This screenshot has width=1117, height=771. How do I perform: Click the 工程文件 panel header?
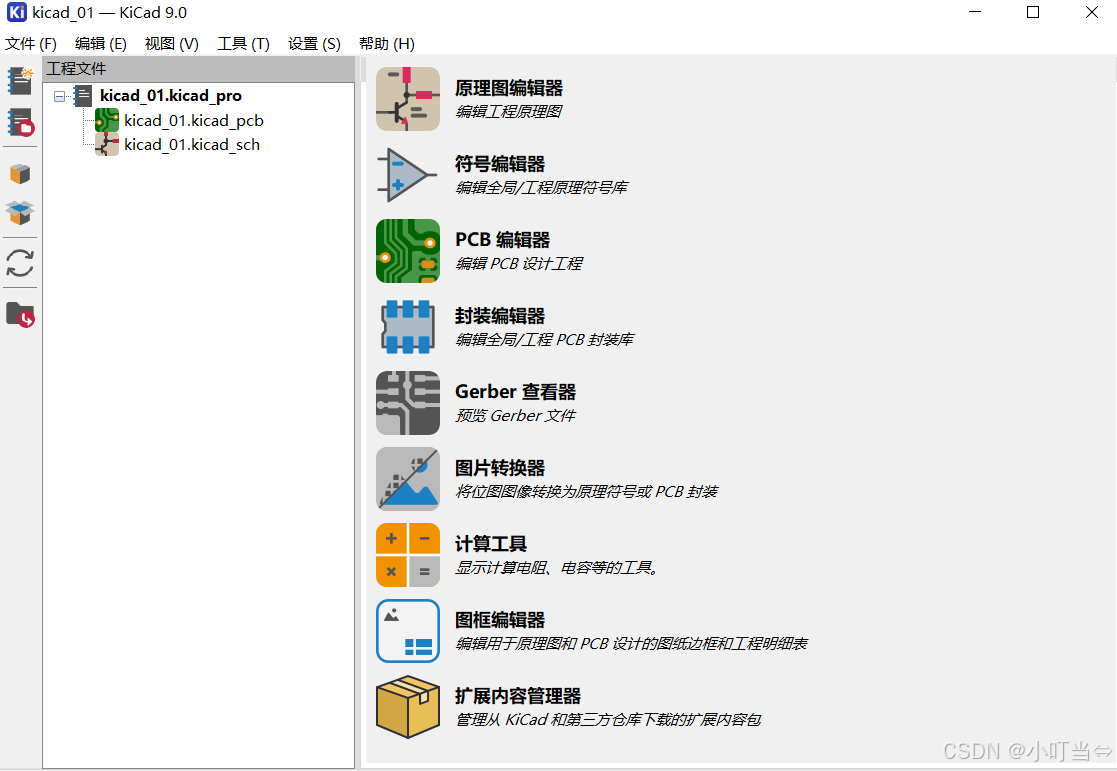click(199, 69)
